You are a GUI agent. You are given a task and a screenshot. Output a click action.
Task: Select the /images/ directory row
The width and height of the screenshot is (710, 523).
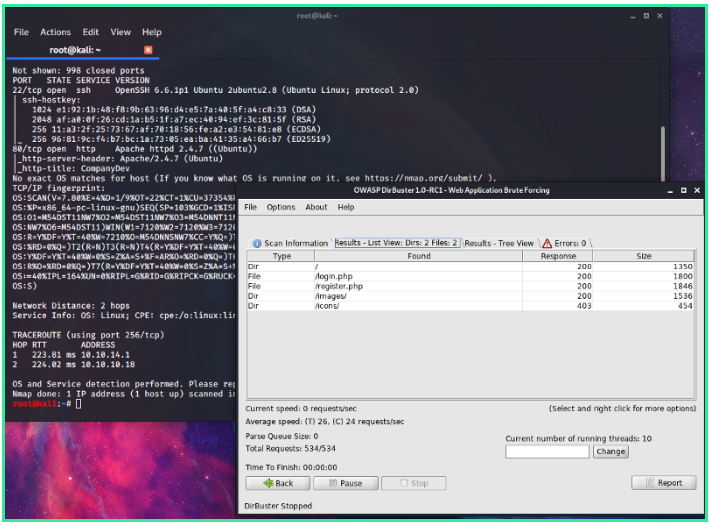click(470, 296)
